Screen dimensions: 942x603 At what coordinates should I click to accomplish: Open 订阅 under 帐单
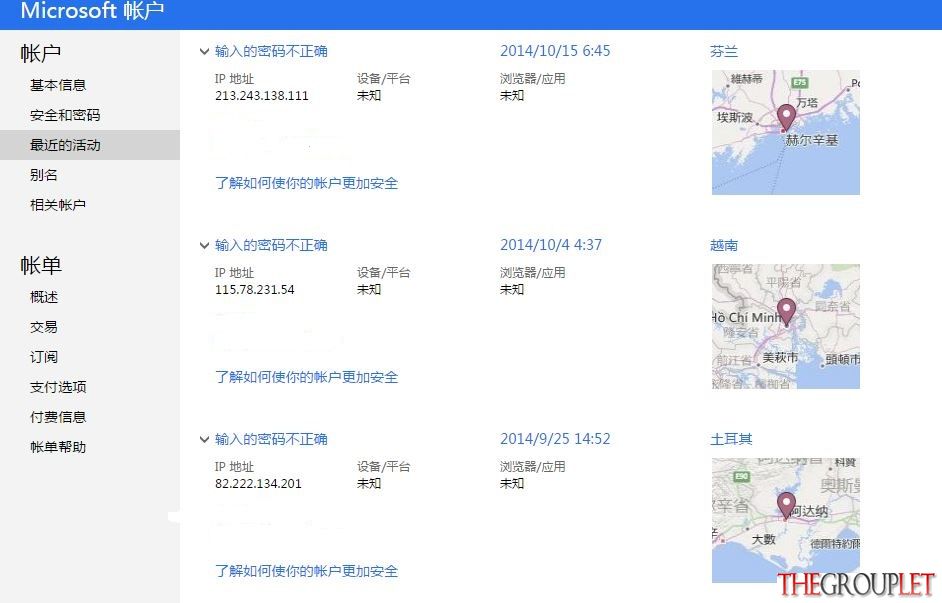pyautogui.click(x=44, y=357)
